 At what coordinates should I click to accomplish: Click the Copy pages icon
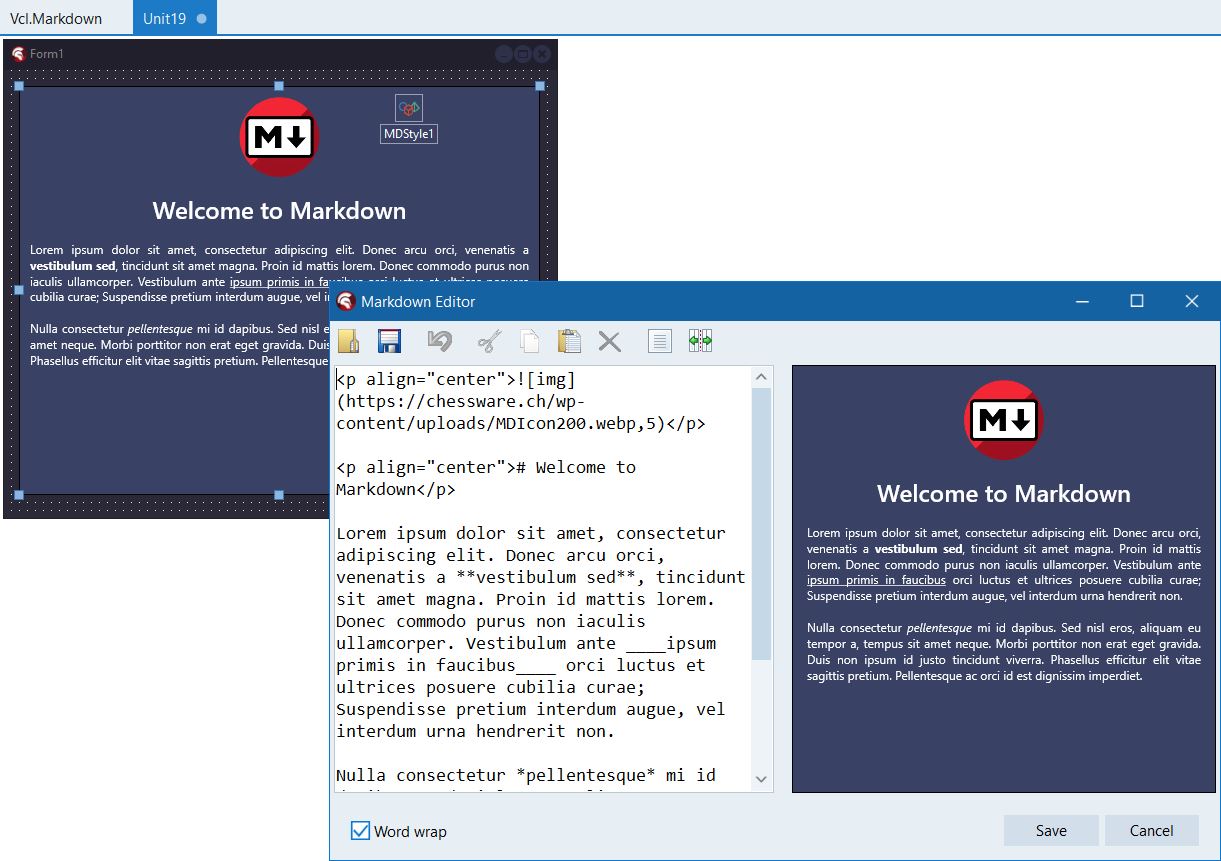[x=529, y=341]
